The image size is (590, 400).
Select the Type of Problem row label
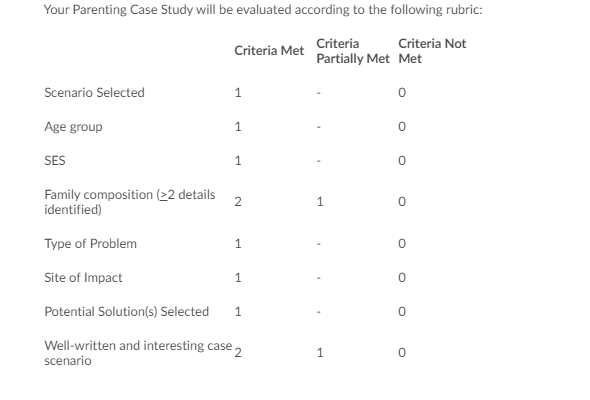[90, 243]
